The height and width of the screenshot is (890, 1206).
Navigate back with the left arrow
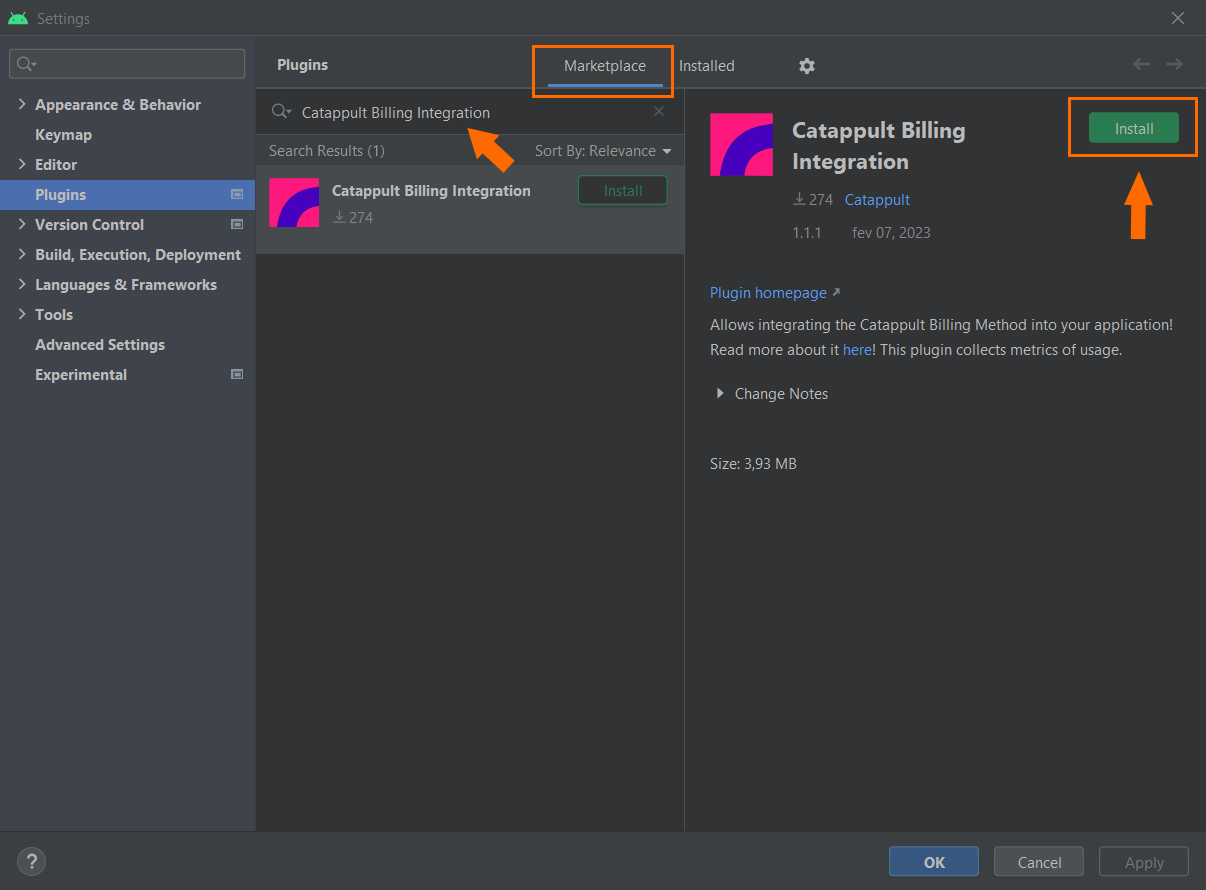point(1141,64)
